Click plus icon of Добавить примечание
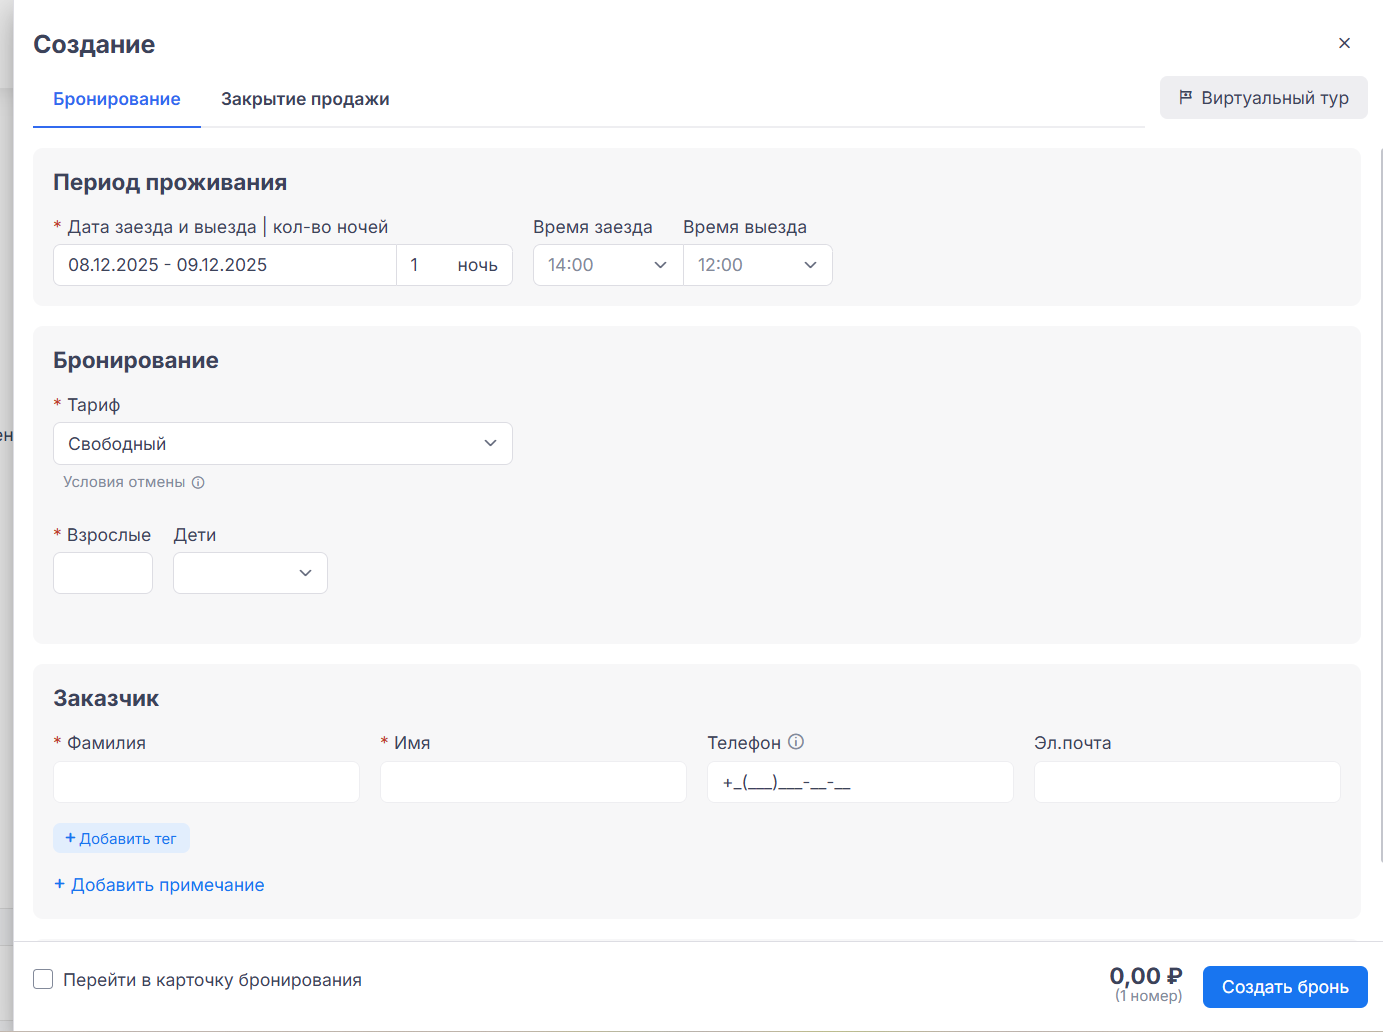The image size is (1383, 1032). point(60,884)
